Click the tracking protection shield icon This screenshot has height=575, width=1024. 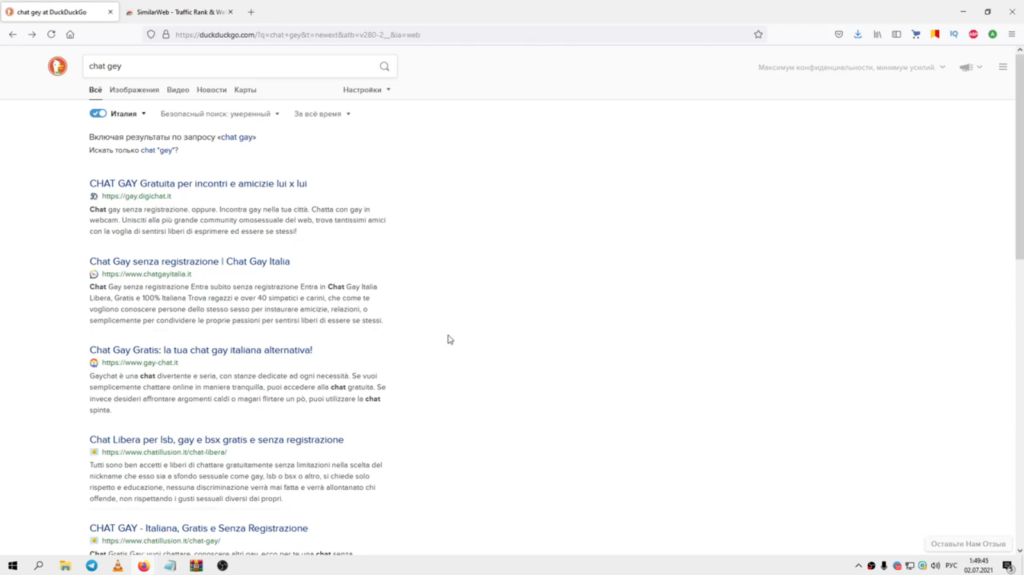pos(151,35)
